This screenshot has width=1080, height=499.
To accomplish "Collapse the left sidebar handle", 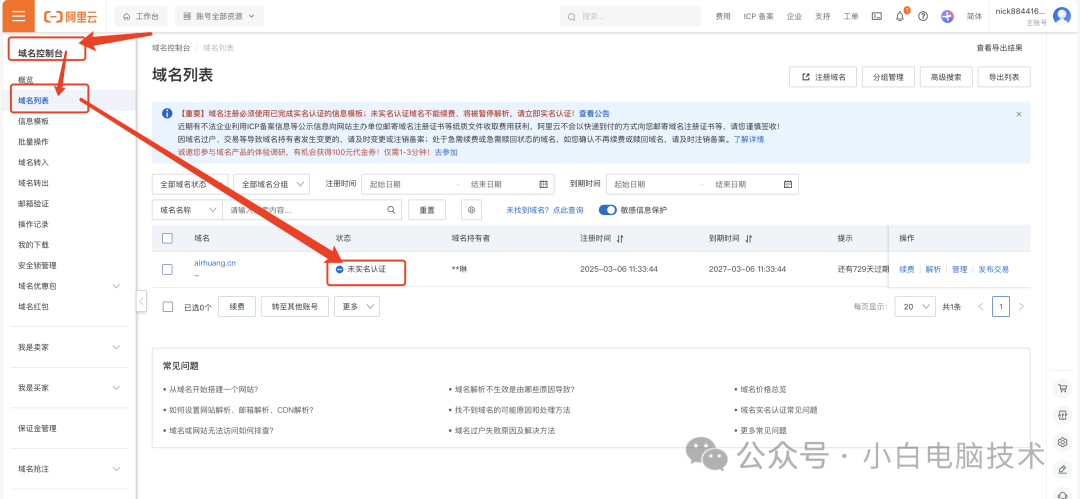I will tap(141, 301).
